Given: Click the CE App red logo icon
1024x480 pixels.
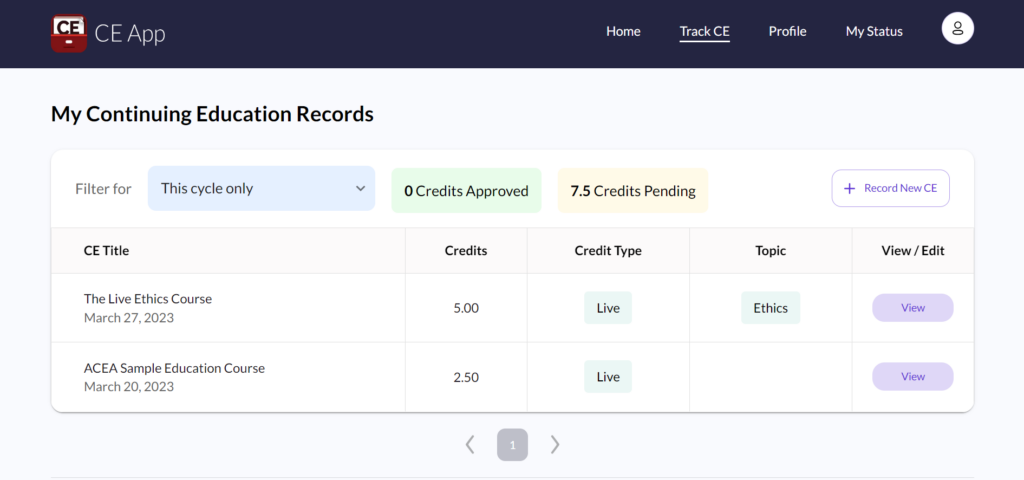Looking at the screenshot, I should 69,33.
